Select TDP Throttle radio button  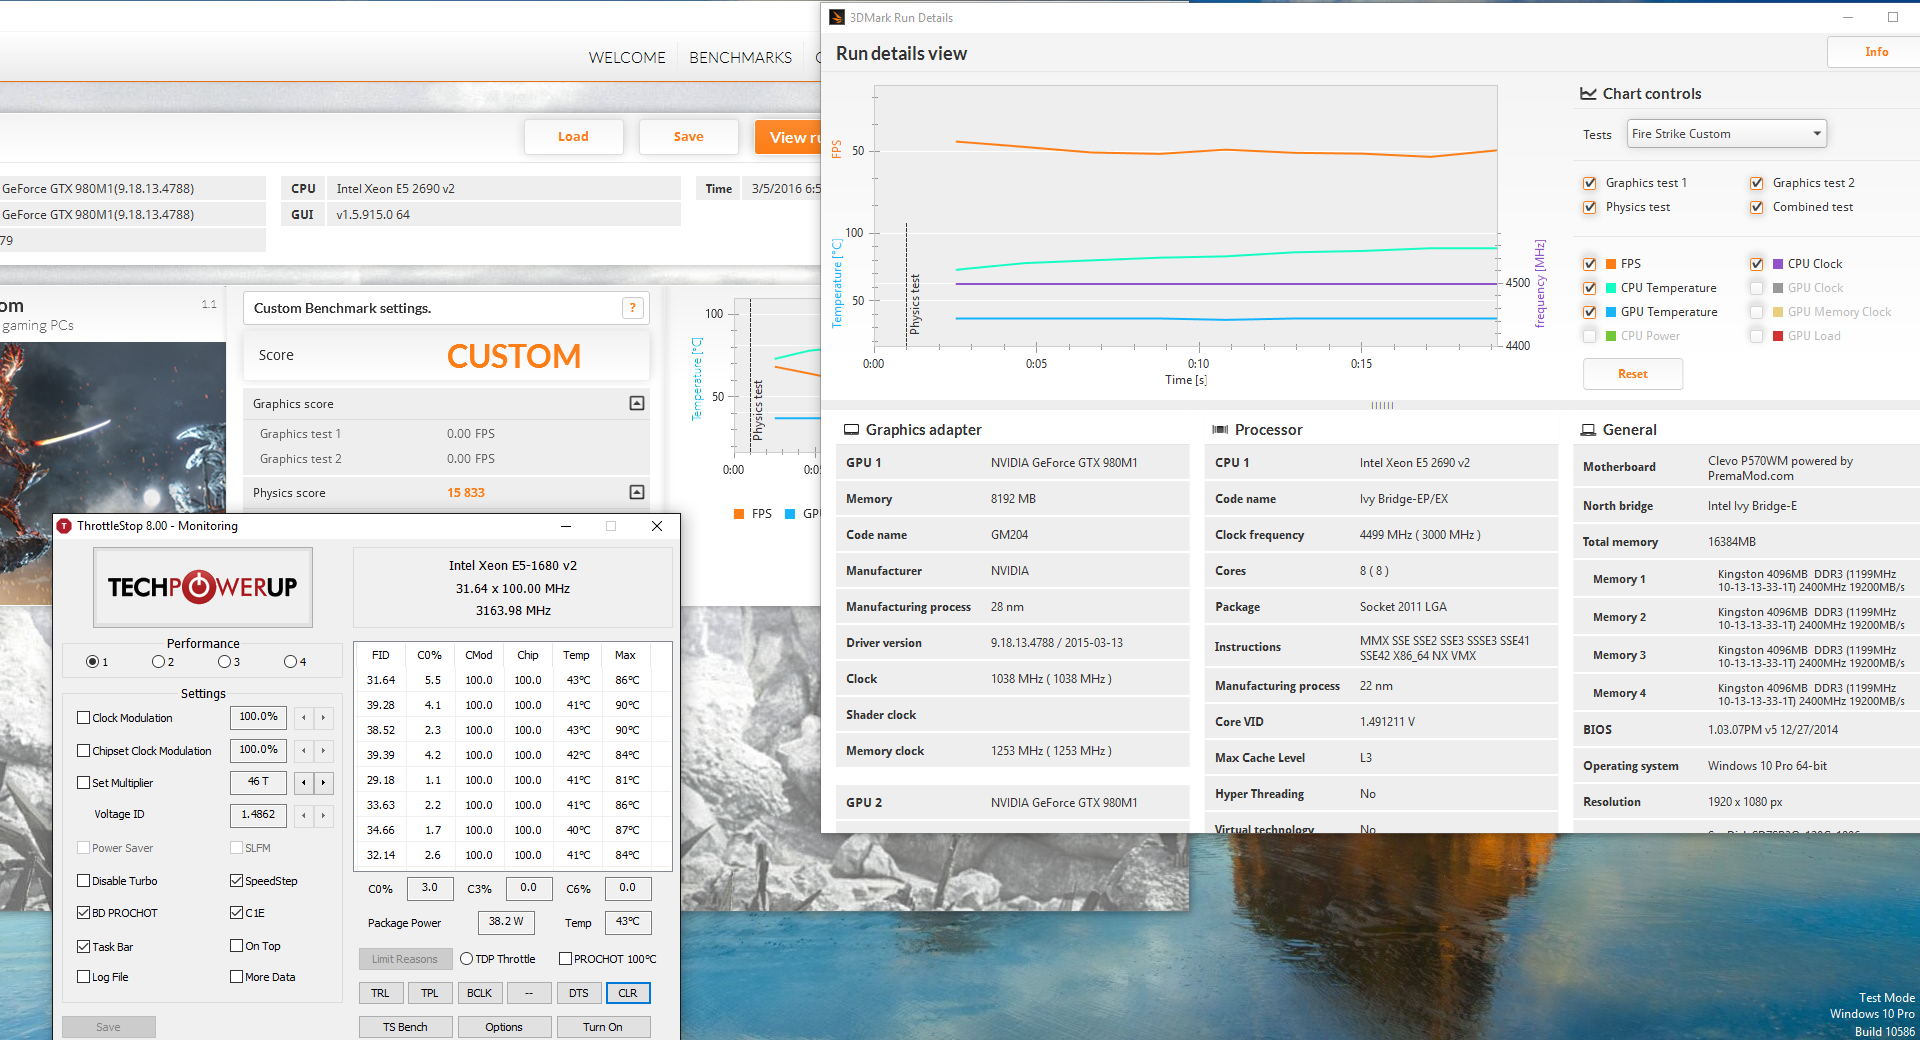pos(466,958)
